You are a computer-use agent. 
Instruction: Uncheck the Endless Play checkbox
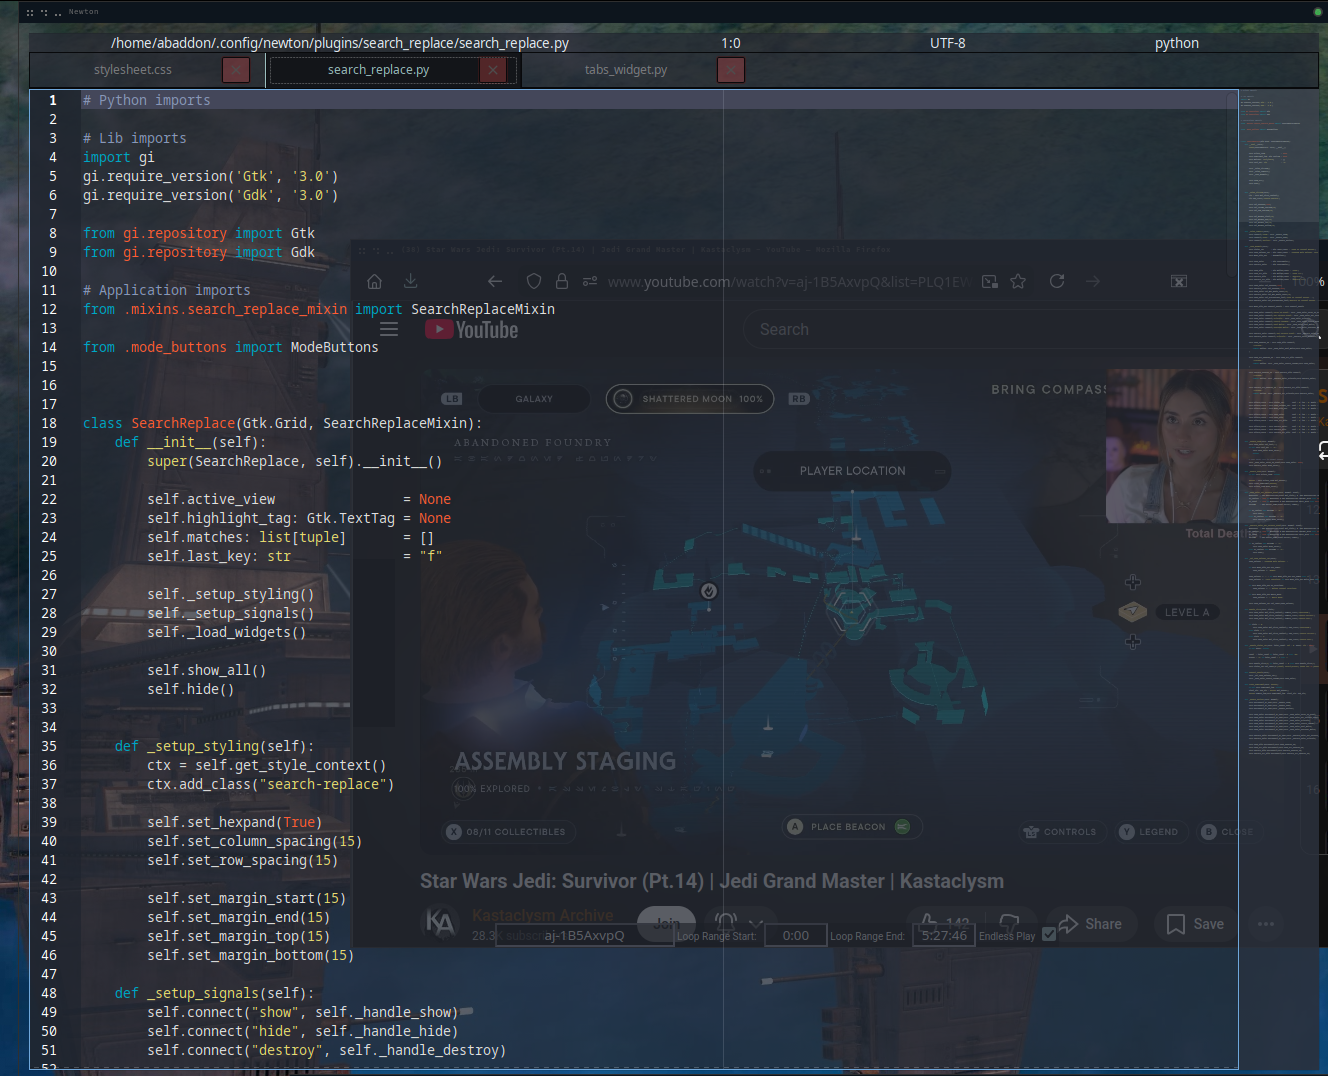(1048, 932)
